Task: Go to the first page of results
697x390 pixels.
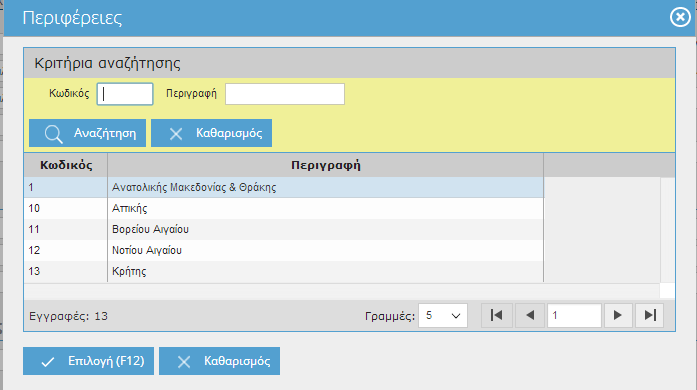Action: click(497, 315)
